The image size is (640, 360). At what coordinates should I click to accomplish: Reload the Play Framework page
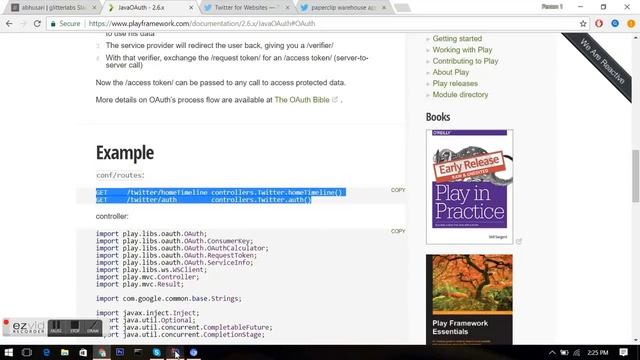click(37, 24)
